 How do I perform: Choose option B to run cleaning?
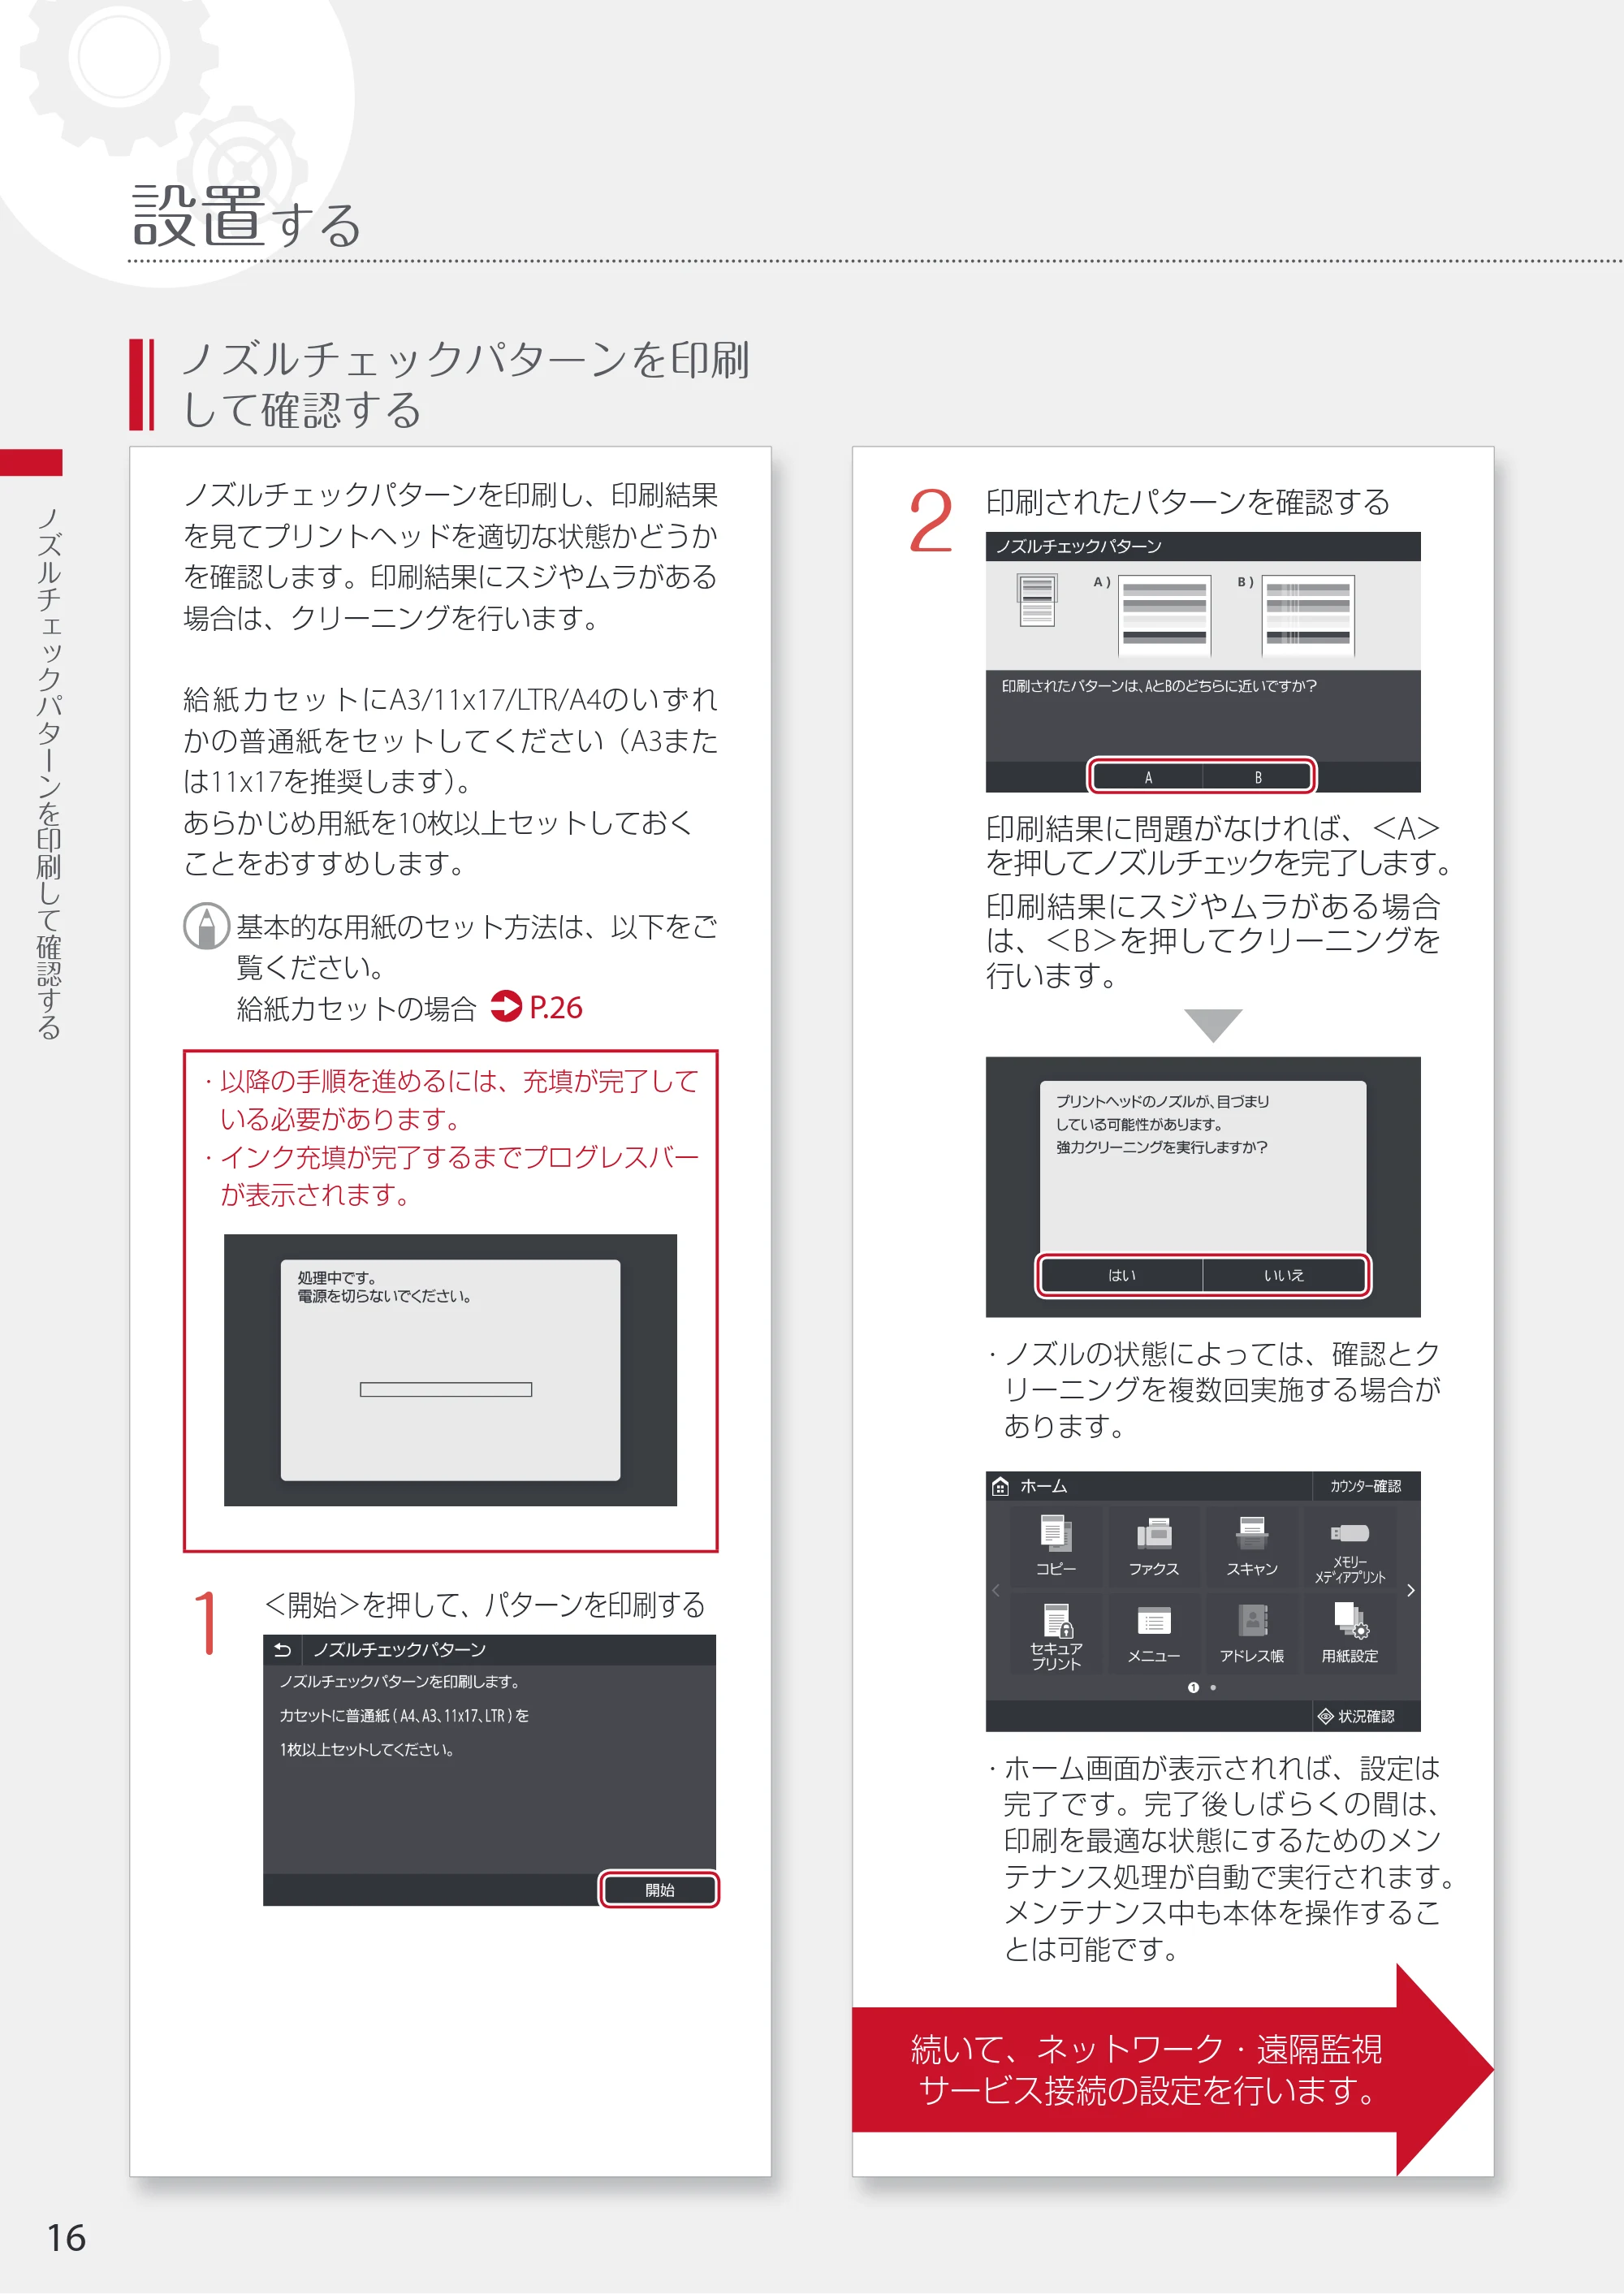pyautogui.click(x=1258, y=777)
